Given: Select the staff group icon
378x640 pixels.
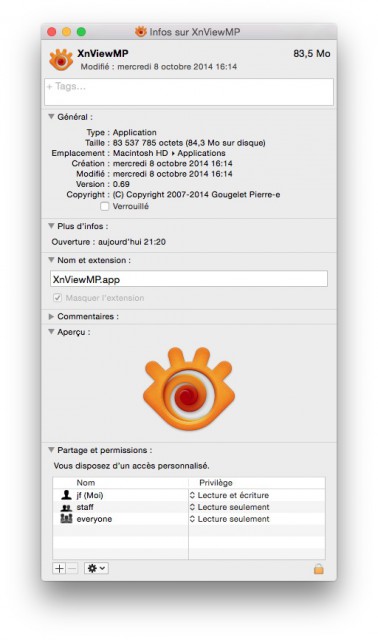Looking at the screenshot, I should pyautogui.click(x=66, y=507).
